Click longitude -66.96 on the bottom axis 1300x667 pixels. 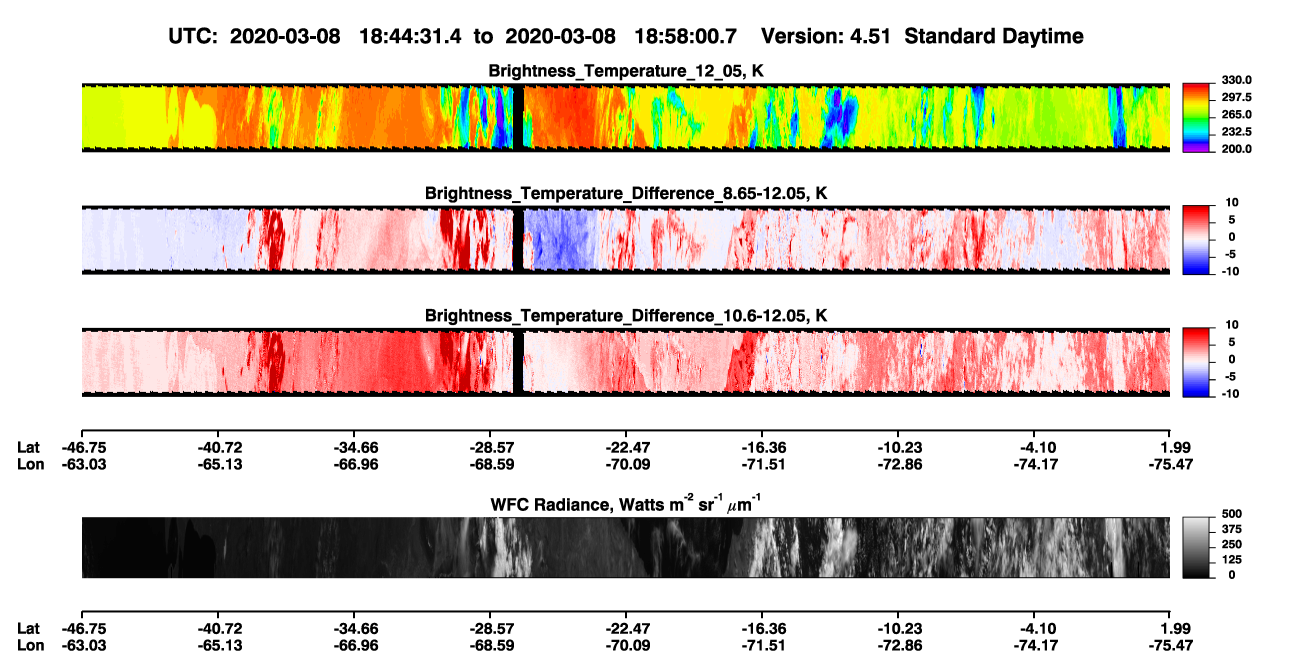[354, 644]
